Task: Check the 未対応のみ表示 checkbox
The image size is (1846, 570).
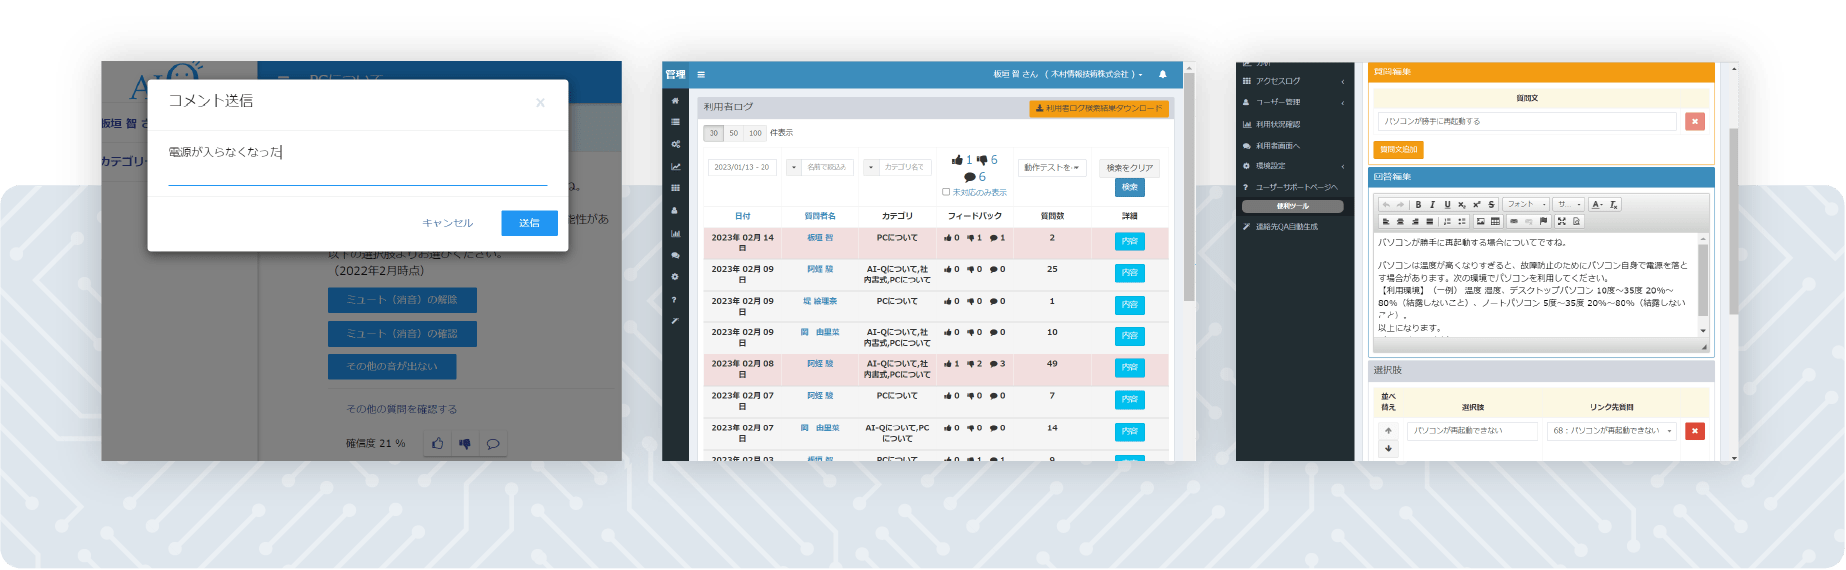Action: 946,192
